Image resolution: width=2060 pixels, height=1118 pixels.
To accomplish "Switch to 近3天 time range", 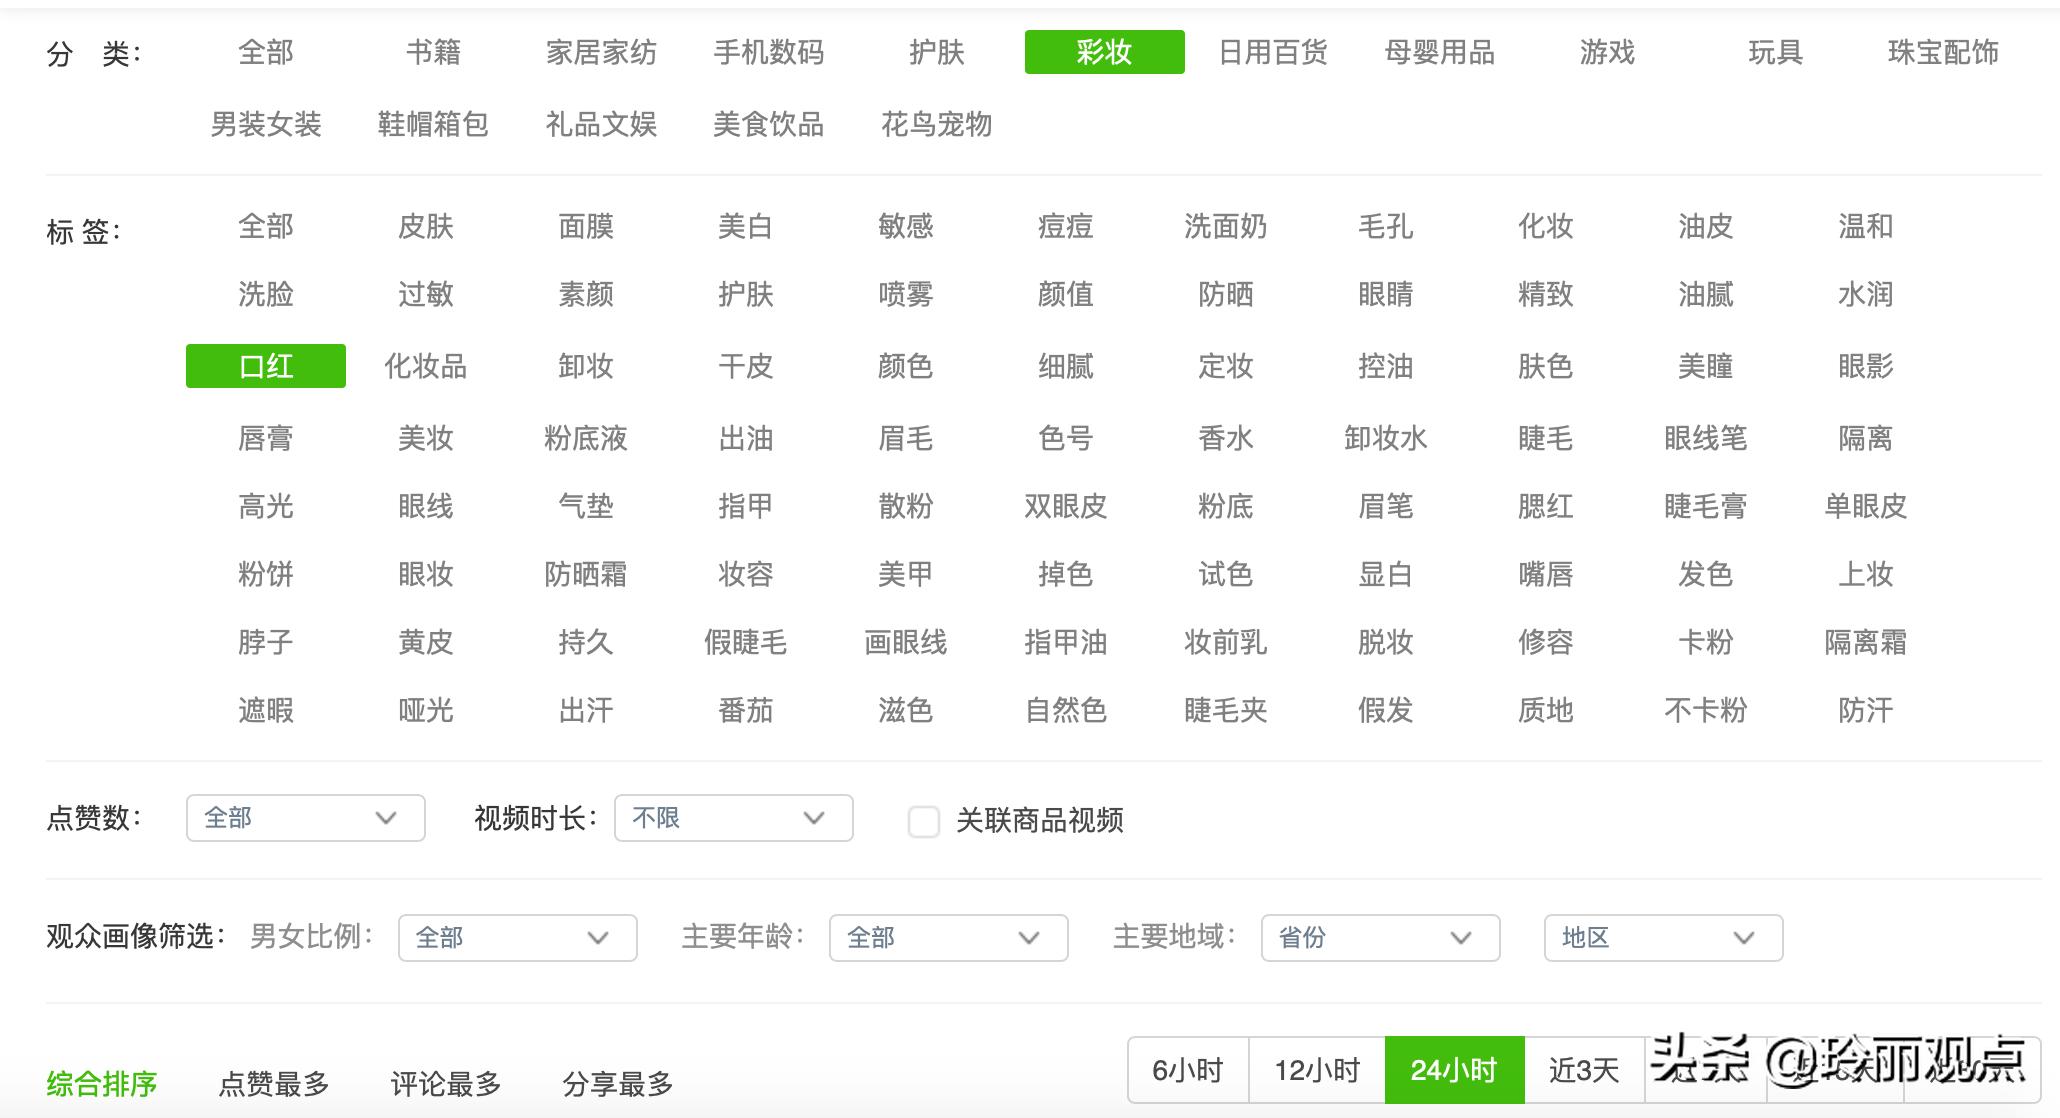I will click(1584, 1070).
